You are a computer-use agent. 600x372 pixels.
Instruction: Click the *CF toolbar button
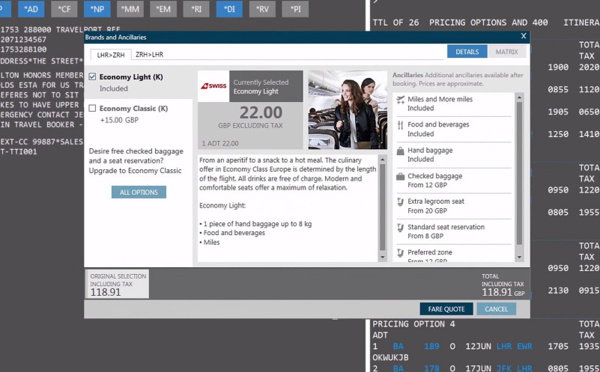(64, 9)
